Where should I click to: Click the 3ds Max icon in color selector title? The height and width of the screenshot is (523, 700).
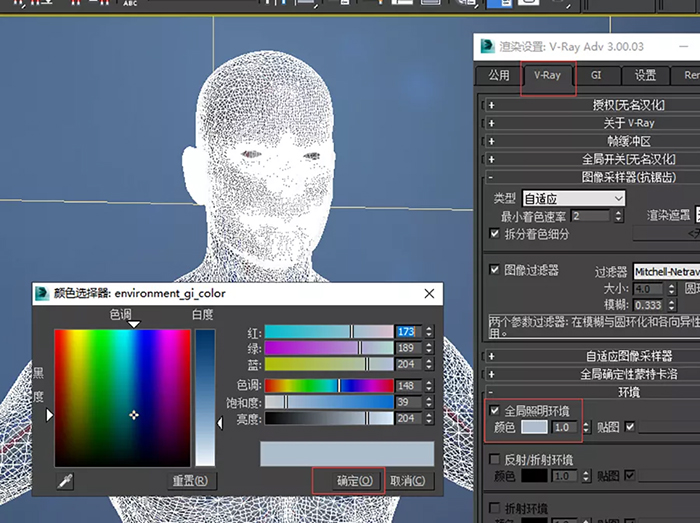pyautogui.click(x=42, y=293)
